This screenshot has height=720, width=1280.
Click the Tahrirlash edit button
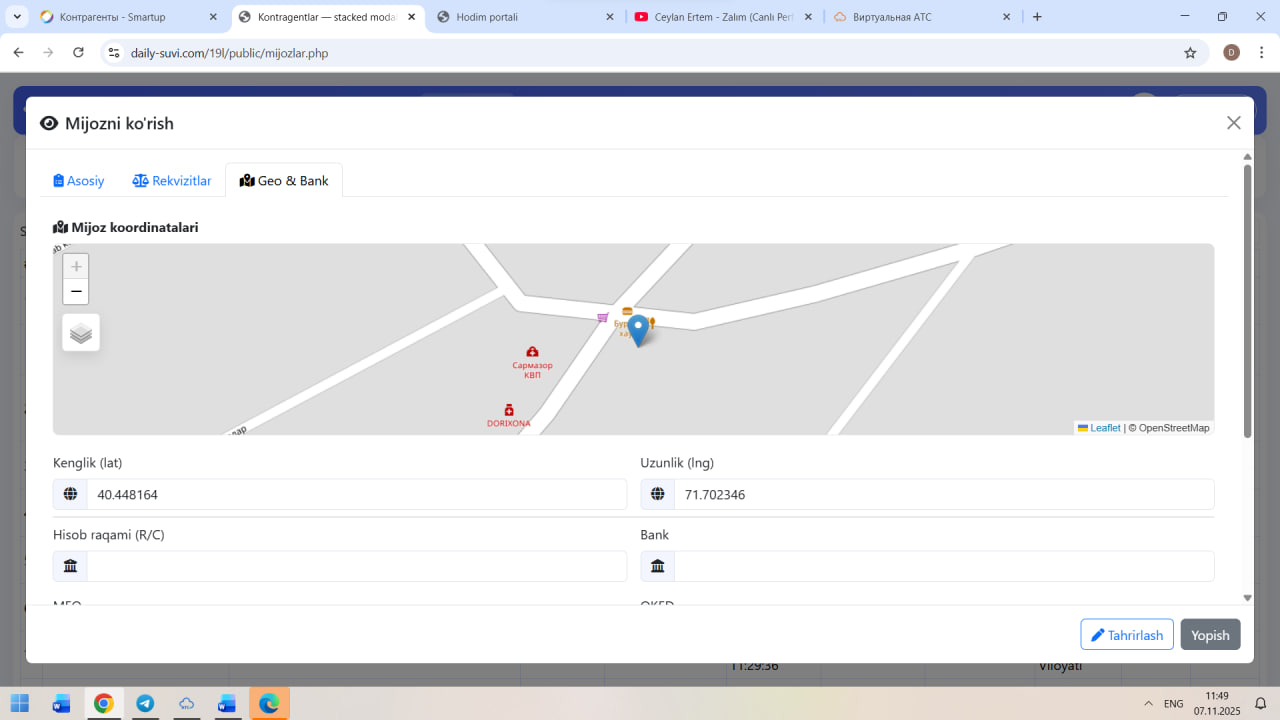pos(1126,635)
